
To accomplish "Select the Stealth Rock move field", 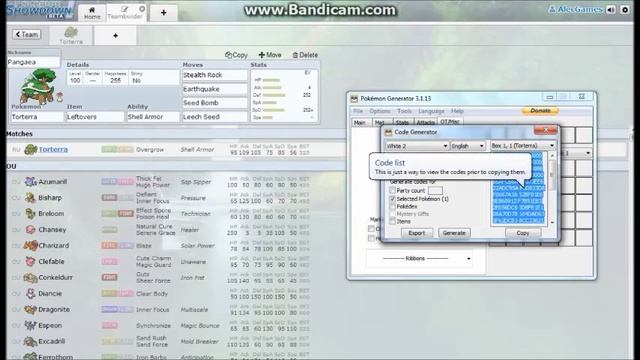I will (x=215, y=75).
